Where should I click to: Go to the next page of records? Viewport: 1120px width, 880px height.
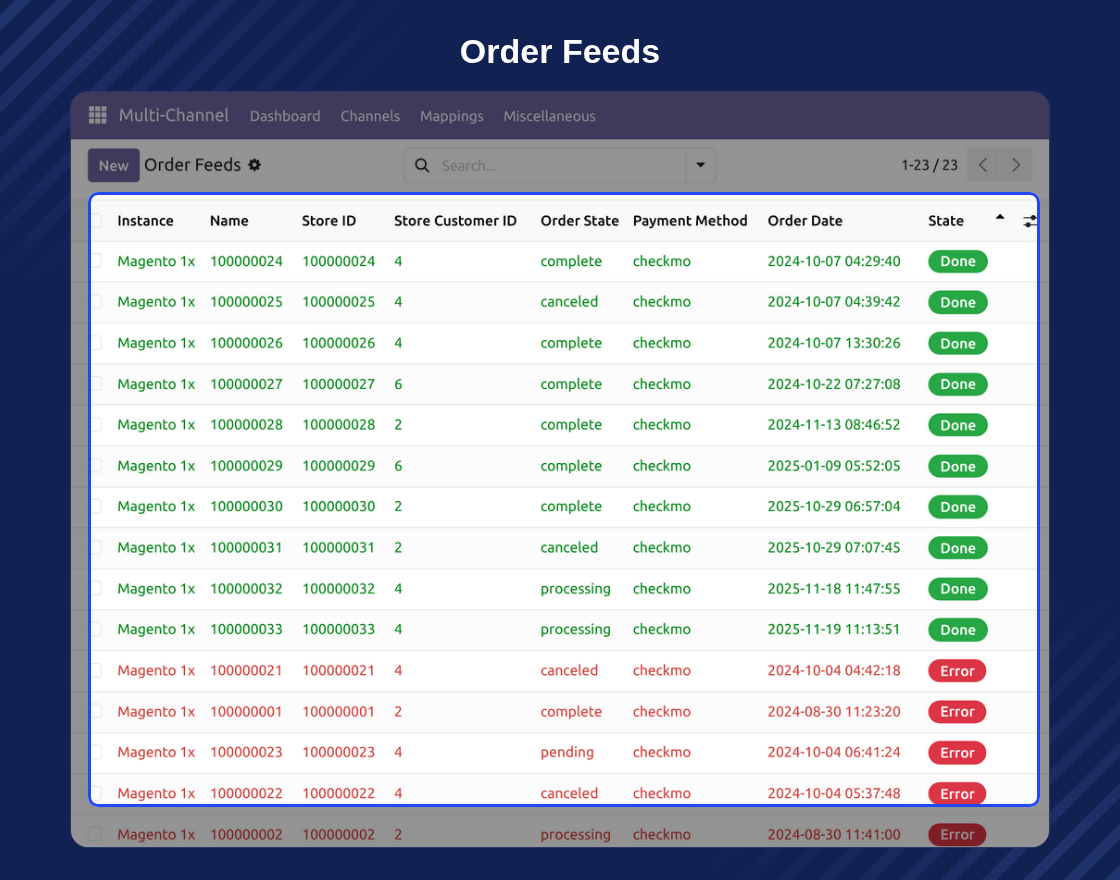click(x=1016, y=165)
